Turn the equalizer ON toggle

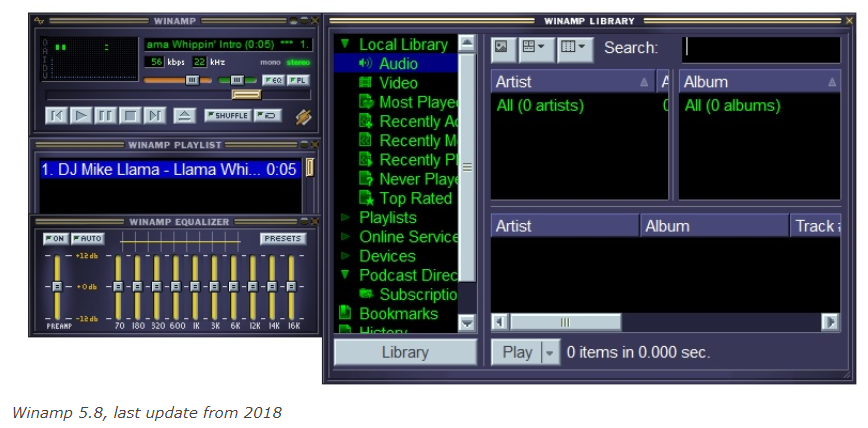tap(55, 239)
